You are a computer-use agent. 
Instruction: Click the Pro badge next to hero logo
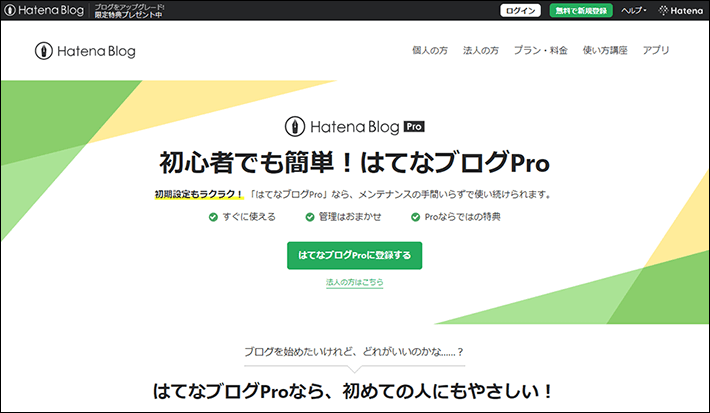pyautogui.click(x=414, y=127)
